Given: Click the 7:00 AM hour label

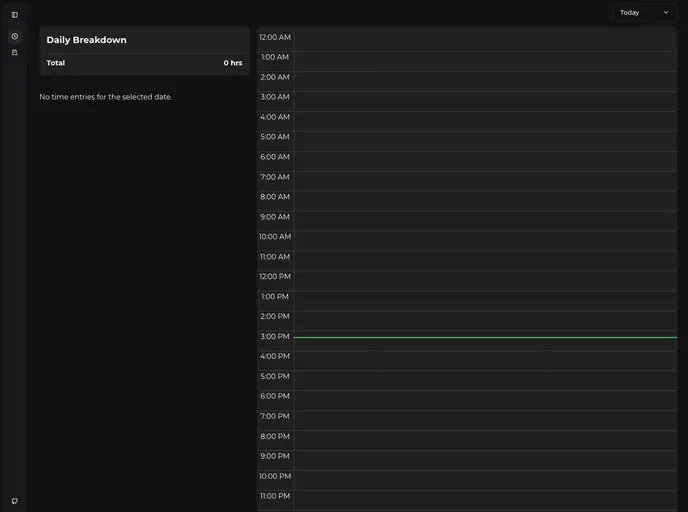Looking at the screenshot, I should pos(275,177).
